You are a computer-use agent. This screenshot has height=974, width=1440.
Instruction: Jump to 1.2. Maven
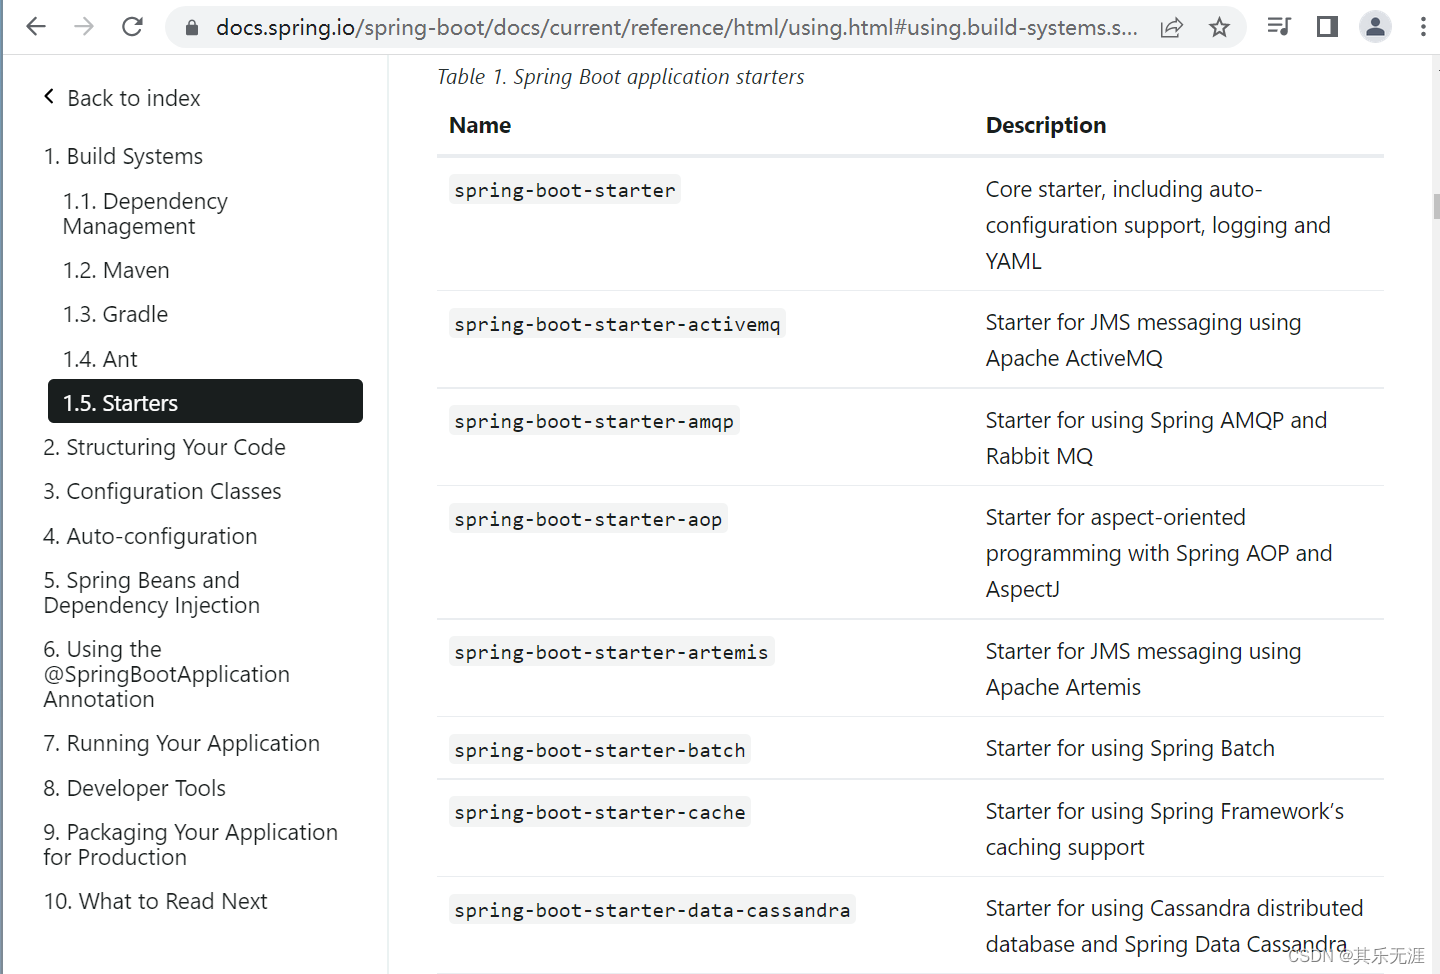click(116, 270)
